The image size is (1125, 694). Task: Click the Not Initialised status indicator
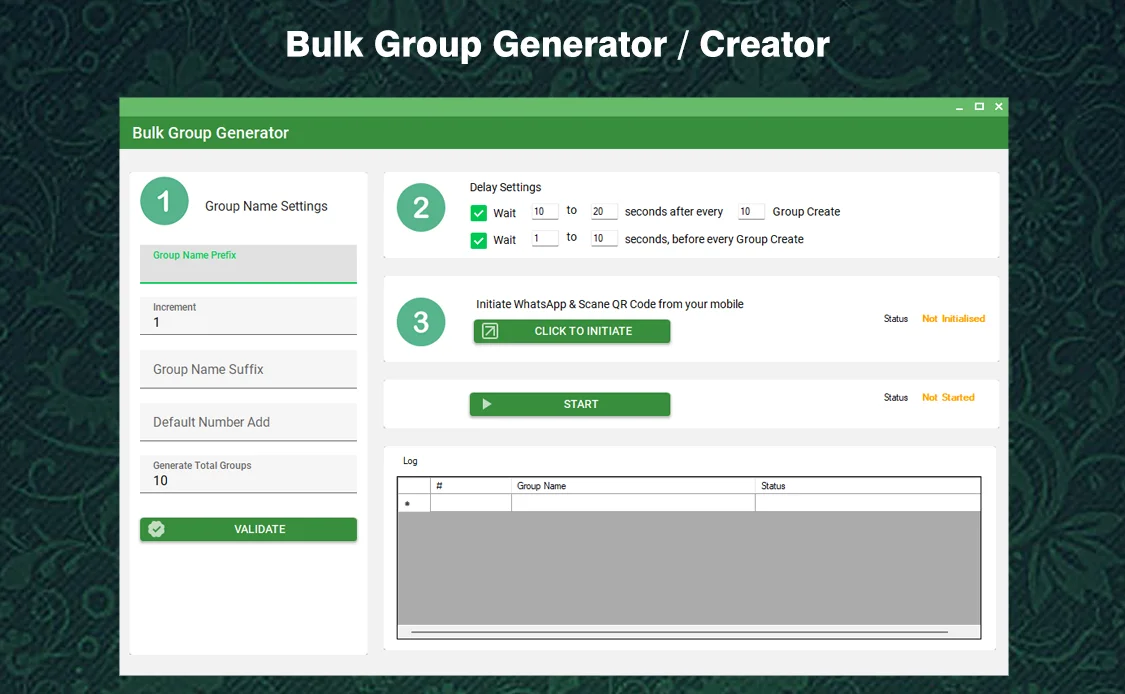click(x=953, y=318)
